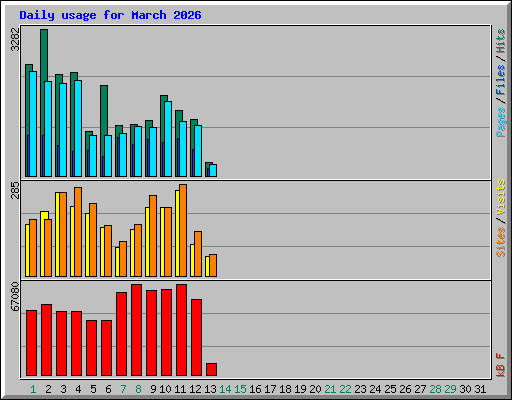Select the red KB bar for day 13
Image resolution: width=512 pixels, height=400 pixels.
click(212, 369)
